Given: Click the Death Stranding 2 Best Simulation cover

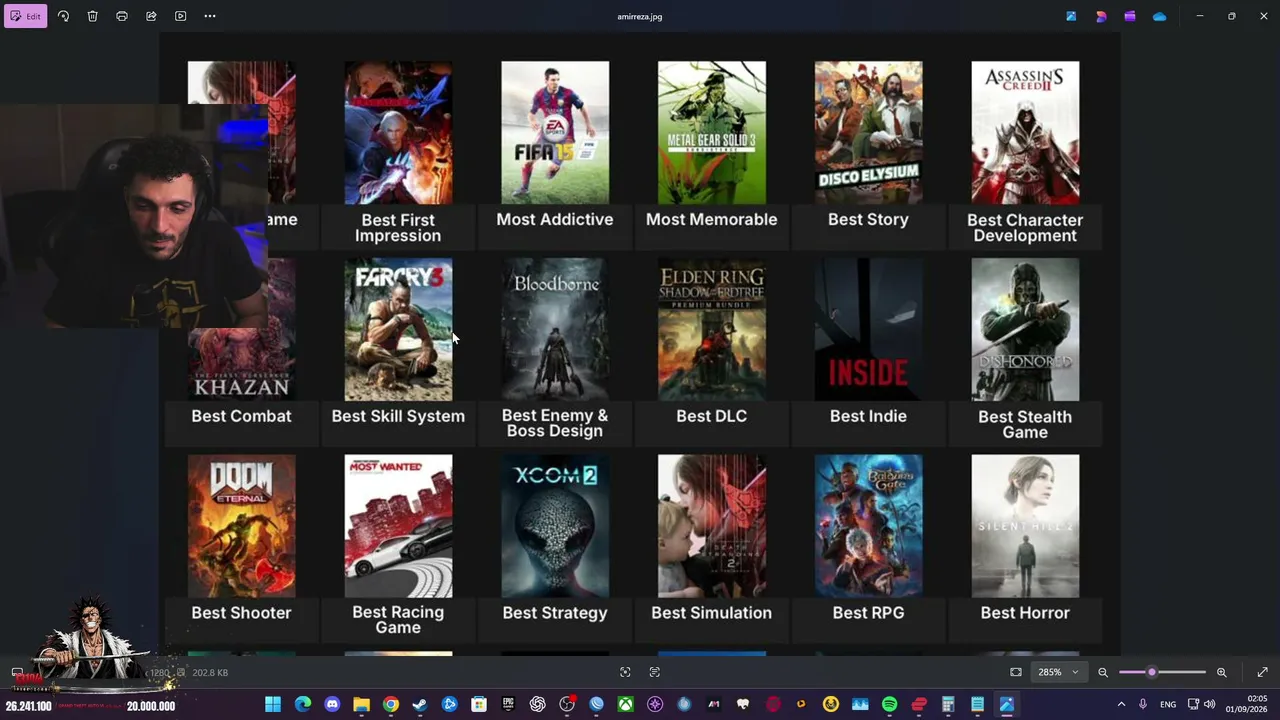Looking at the screenshot, I should pyautogui.click(x=712, y=526).
